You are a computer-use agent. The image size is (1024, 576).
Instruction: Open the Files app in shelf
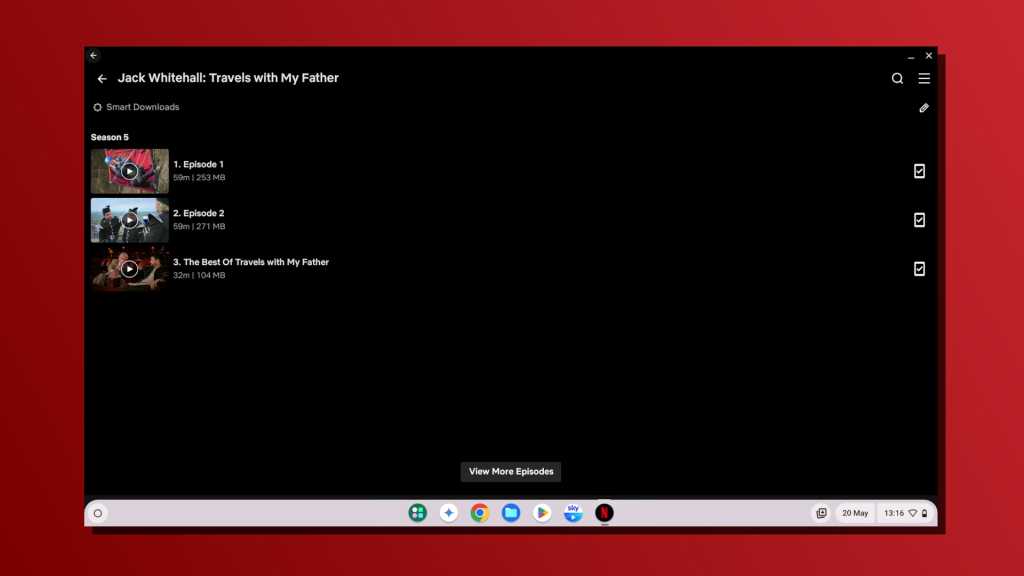pos(511,513)
